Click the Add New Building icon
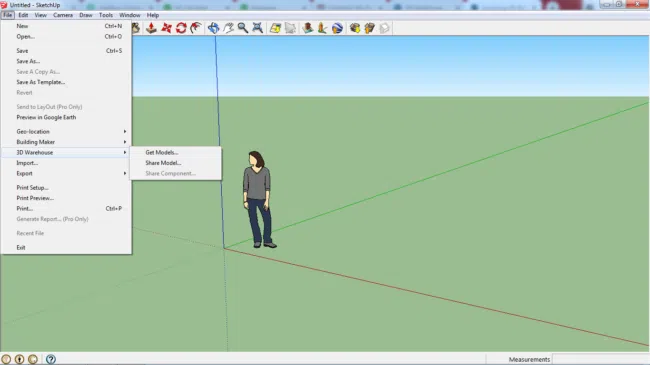This screenshot has width=650, height=365. pos(308,28)
